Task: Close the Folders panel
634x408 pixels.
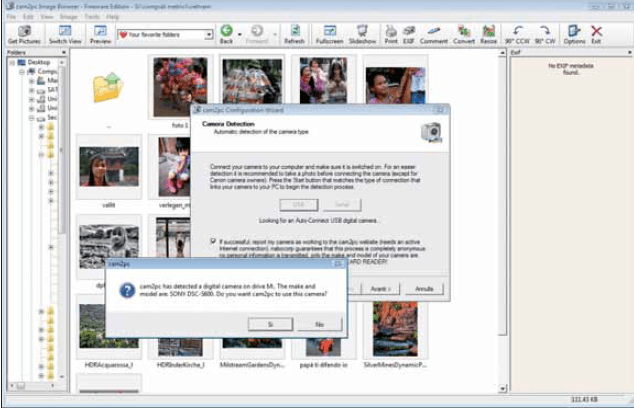Action: (64, 52)
